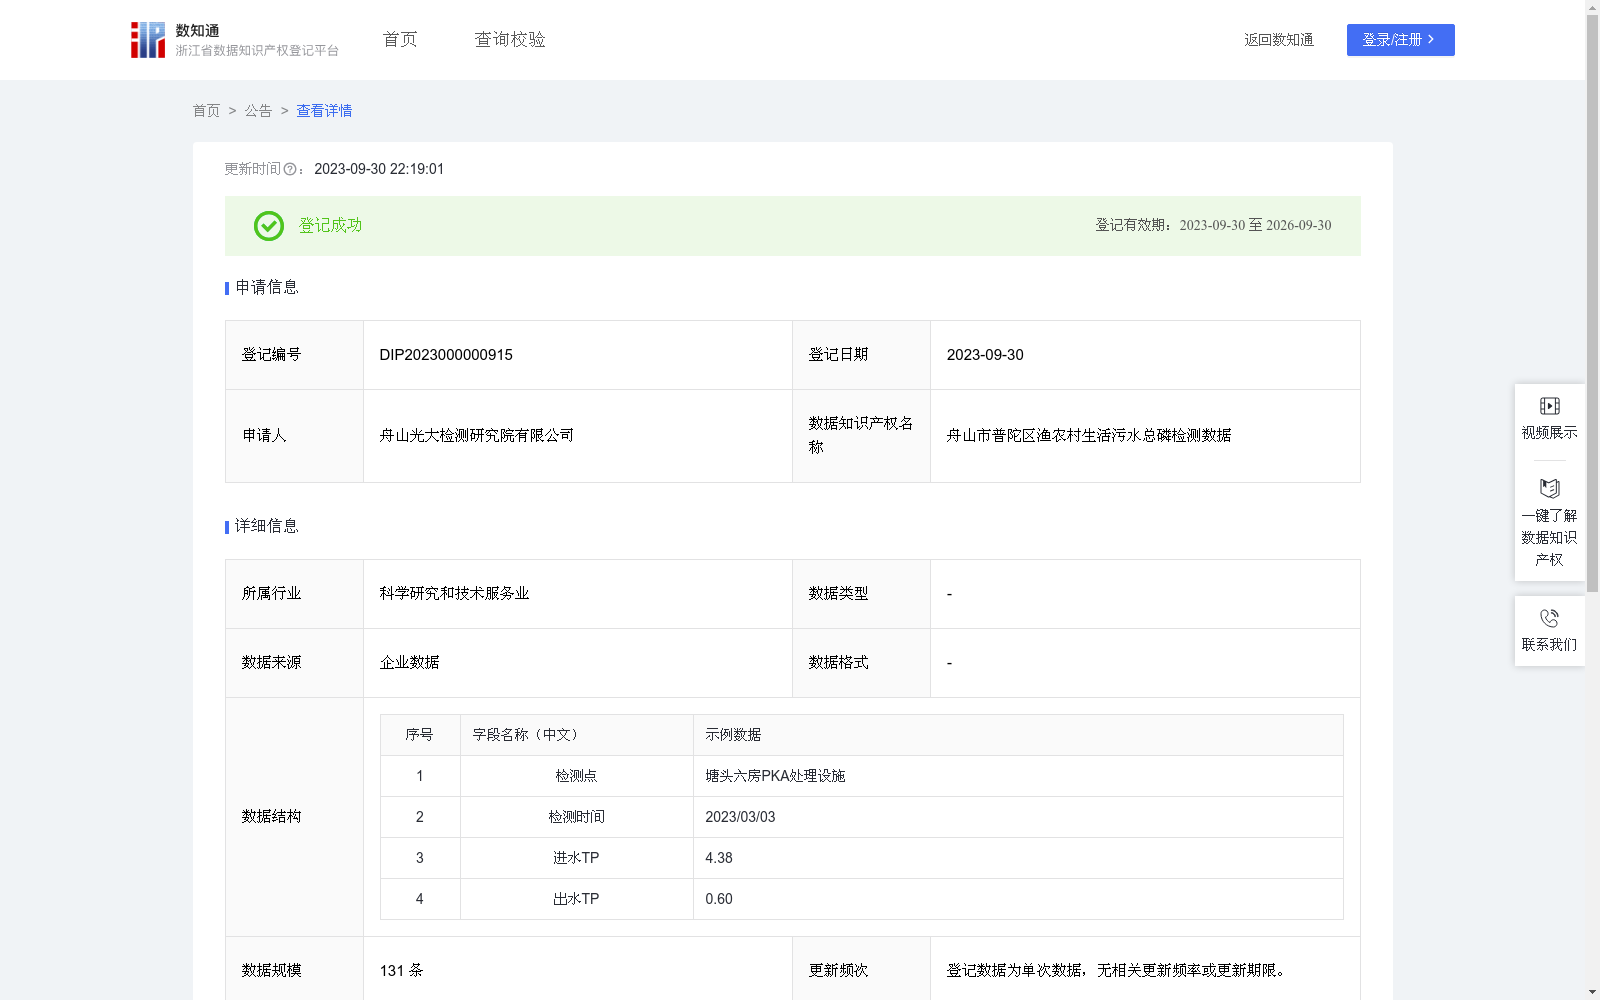This screenshot has height=1000, width=1600.
Task: Click the help icon beside 更新时间
Action: point(290,170)
